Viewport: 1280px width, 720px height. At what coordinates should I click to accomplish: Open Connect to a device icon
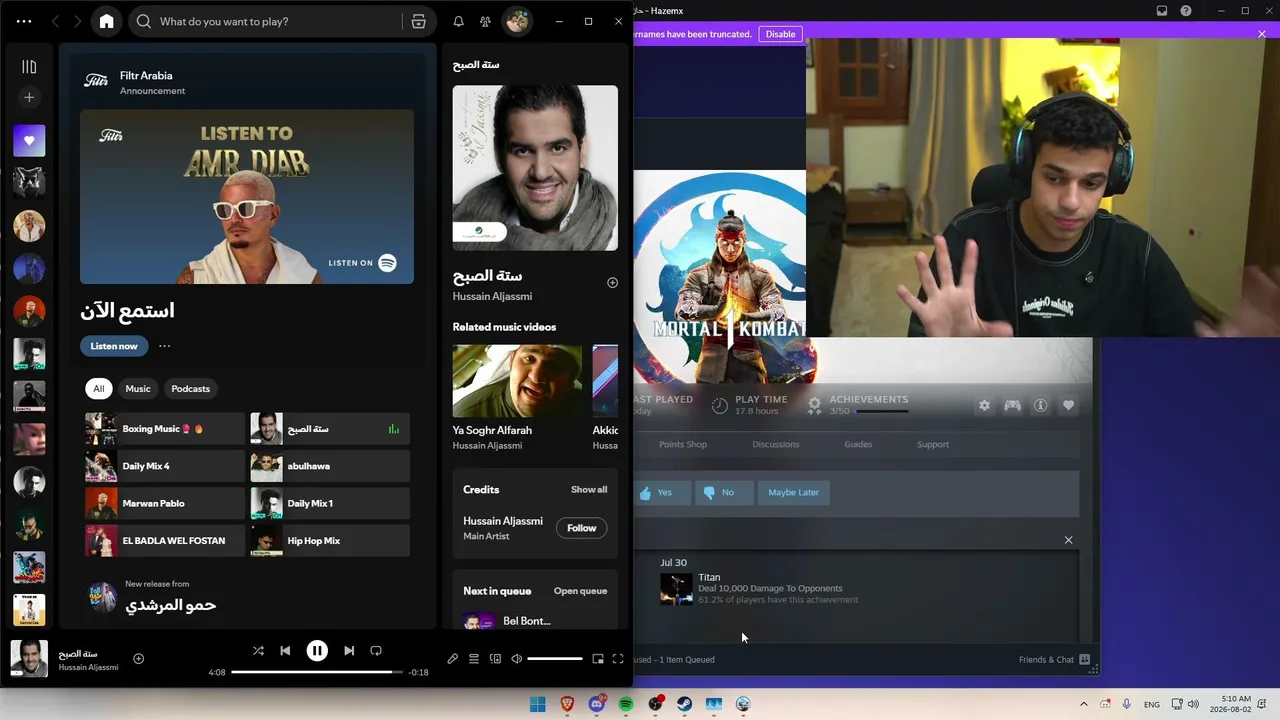(x=495, y=659)
